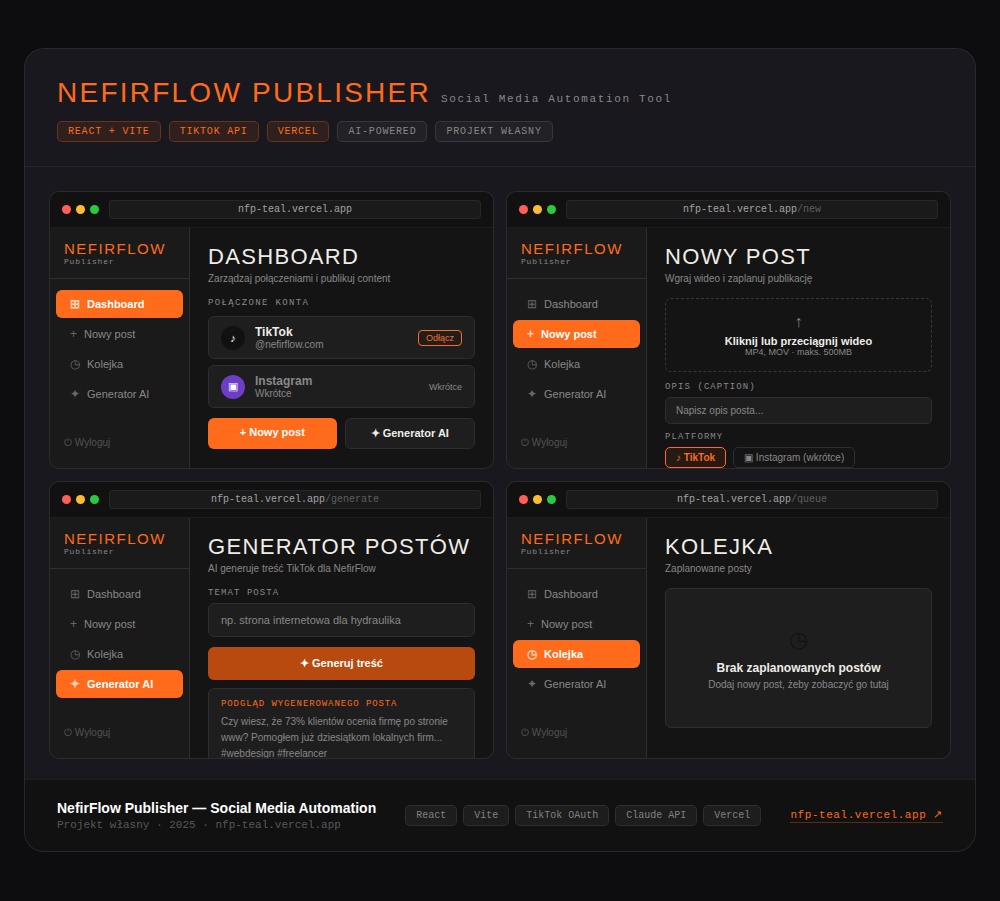Click the Wkrótce status on Instagram row
The height and width of the screenshot is (901, 1000).
click(445, 386)
